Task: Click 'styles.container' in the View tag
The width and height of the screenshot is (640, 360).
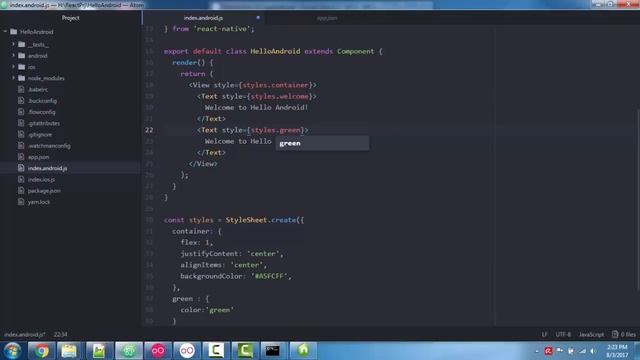Action: click(276, 85)
